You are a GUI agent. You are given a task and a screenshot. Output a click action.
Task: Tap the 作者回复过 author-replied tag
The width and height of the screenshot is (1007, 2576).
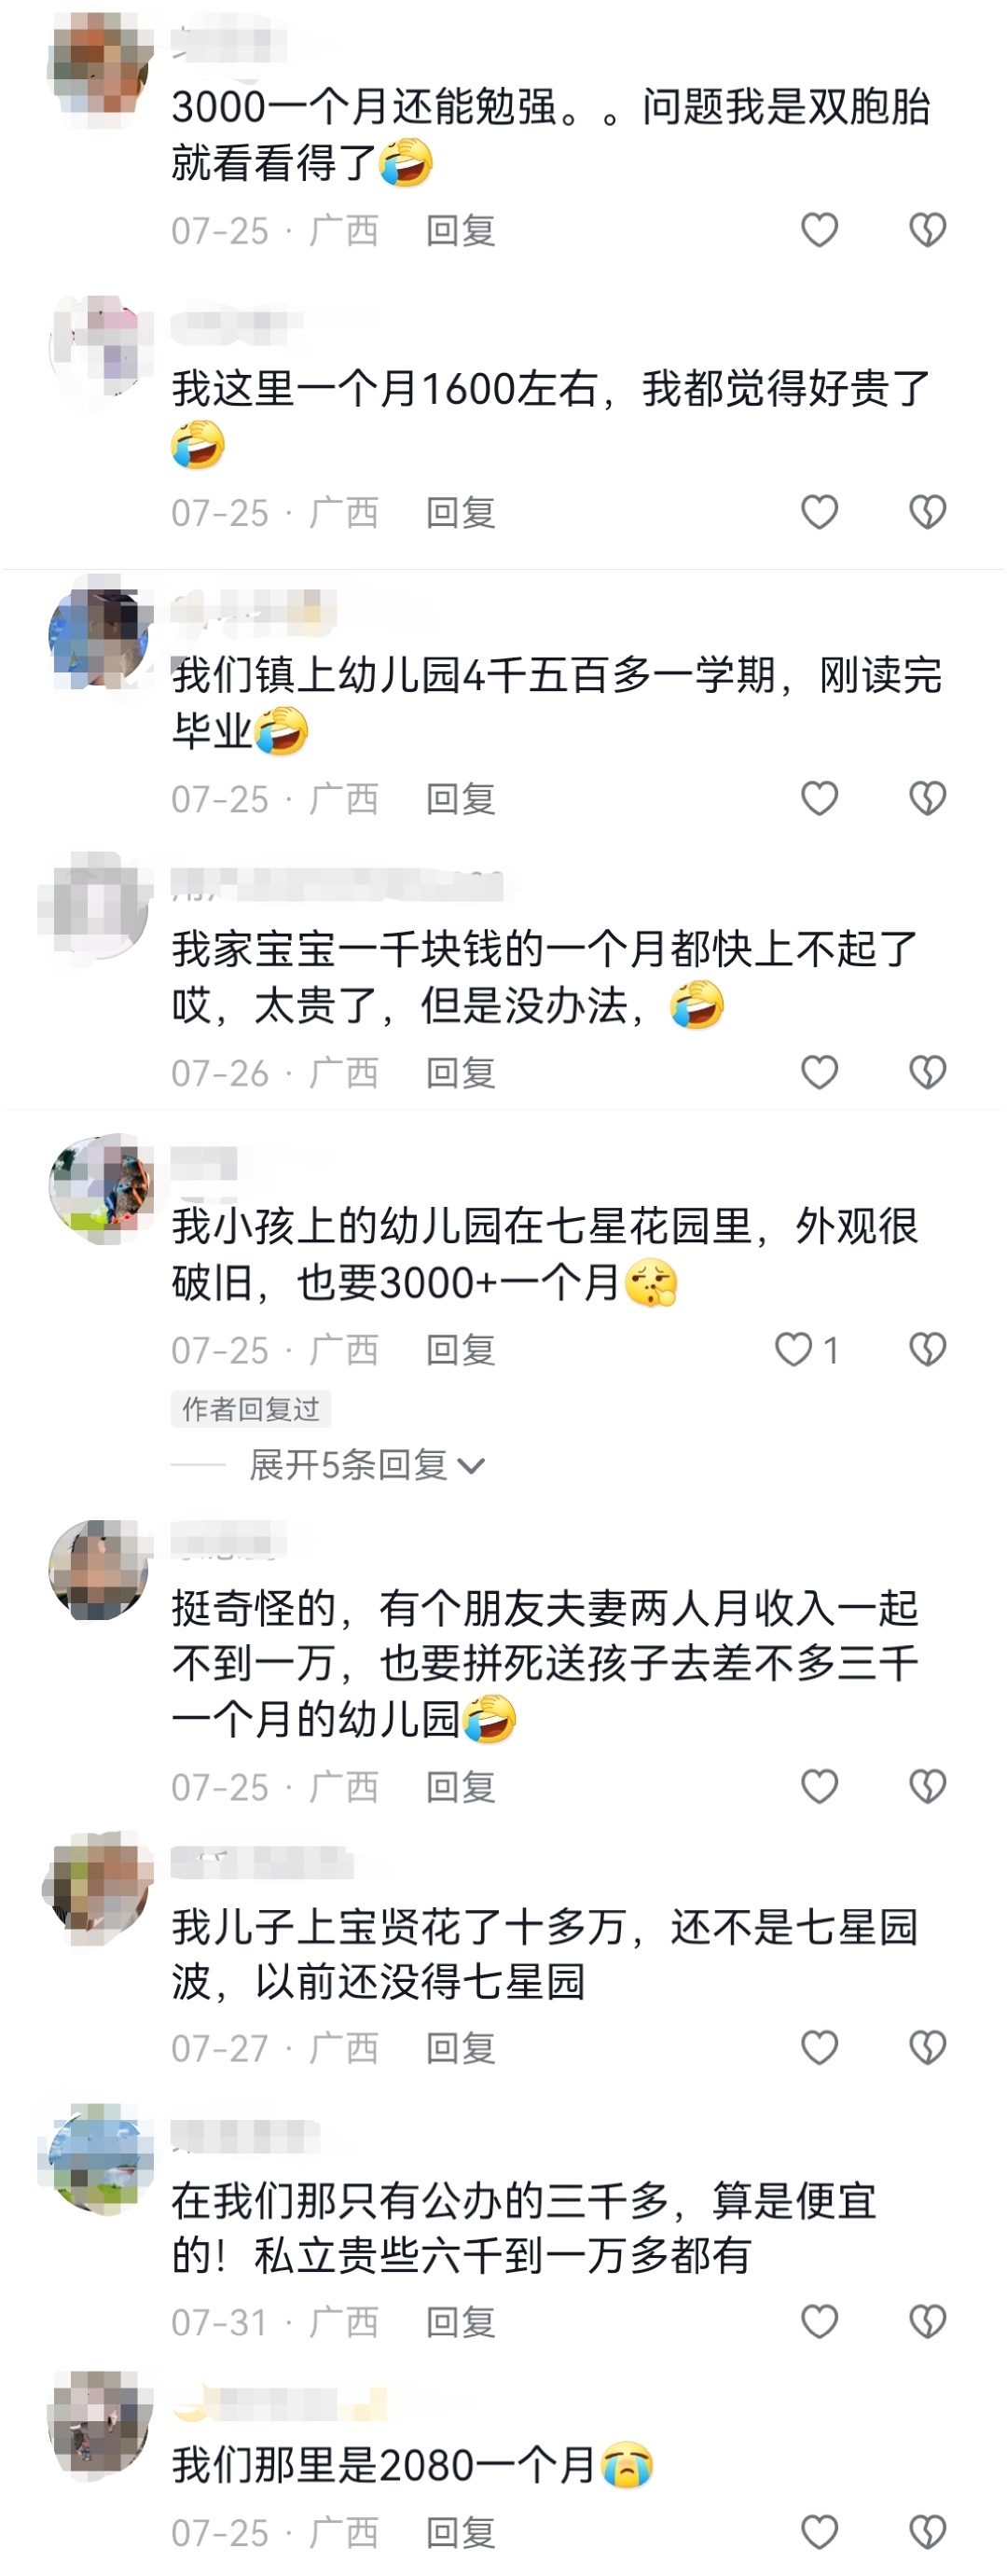[x=251, y=1409]
